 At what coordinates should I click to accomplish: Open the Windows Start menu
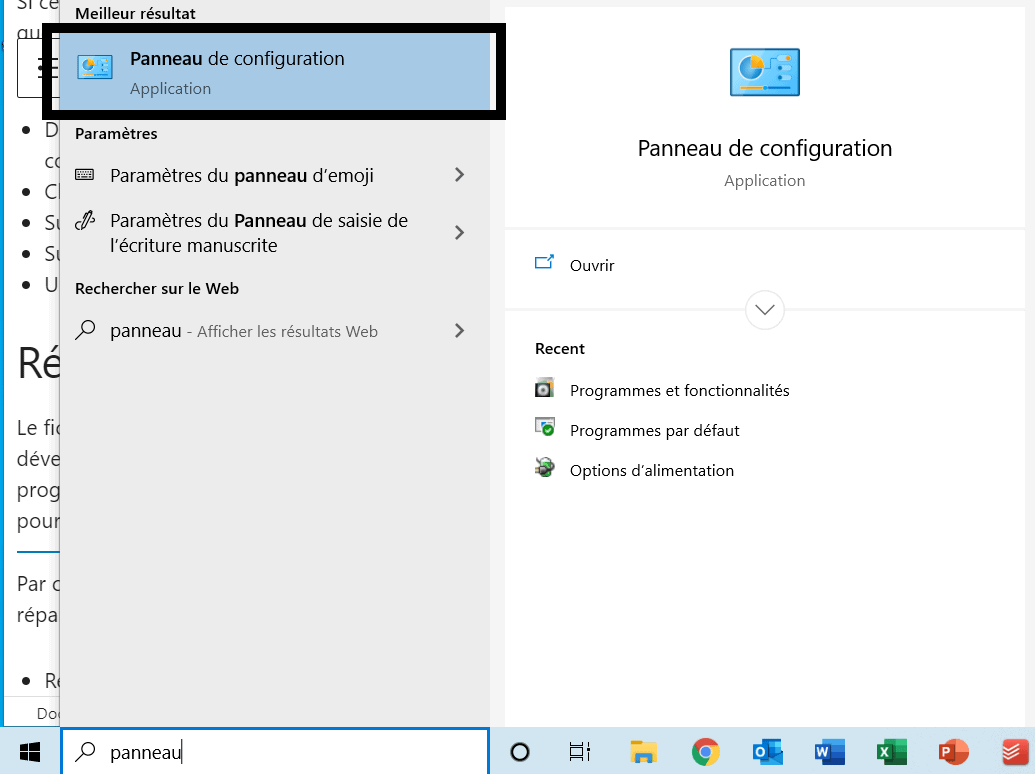pyautogui.click(x=30, y=752)
